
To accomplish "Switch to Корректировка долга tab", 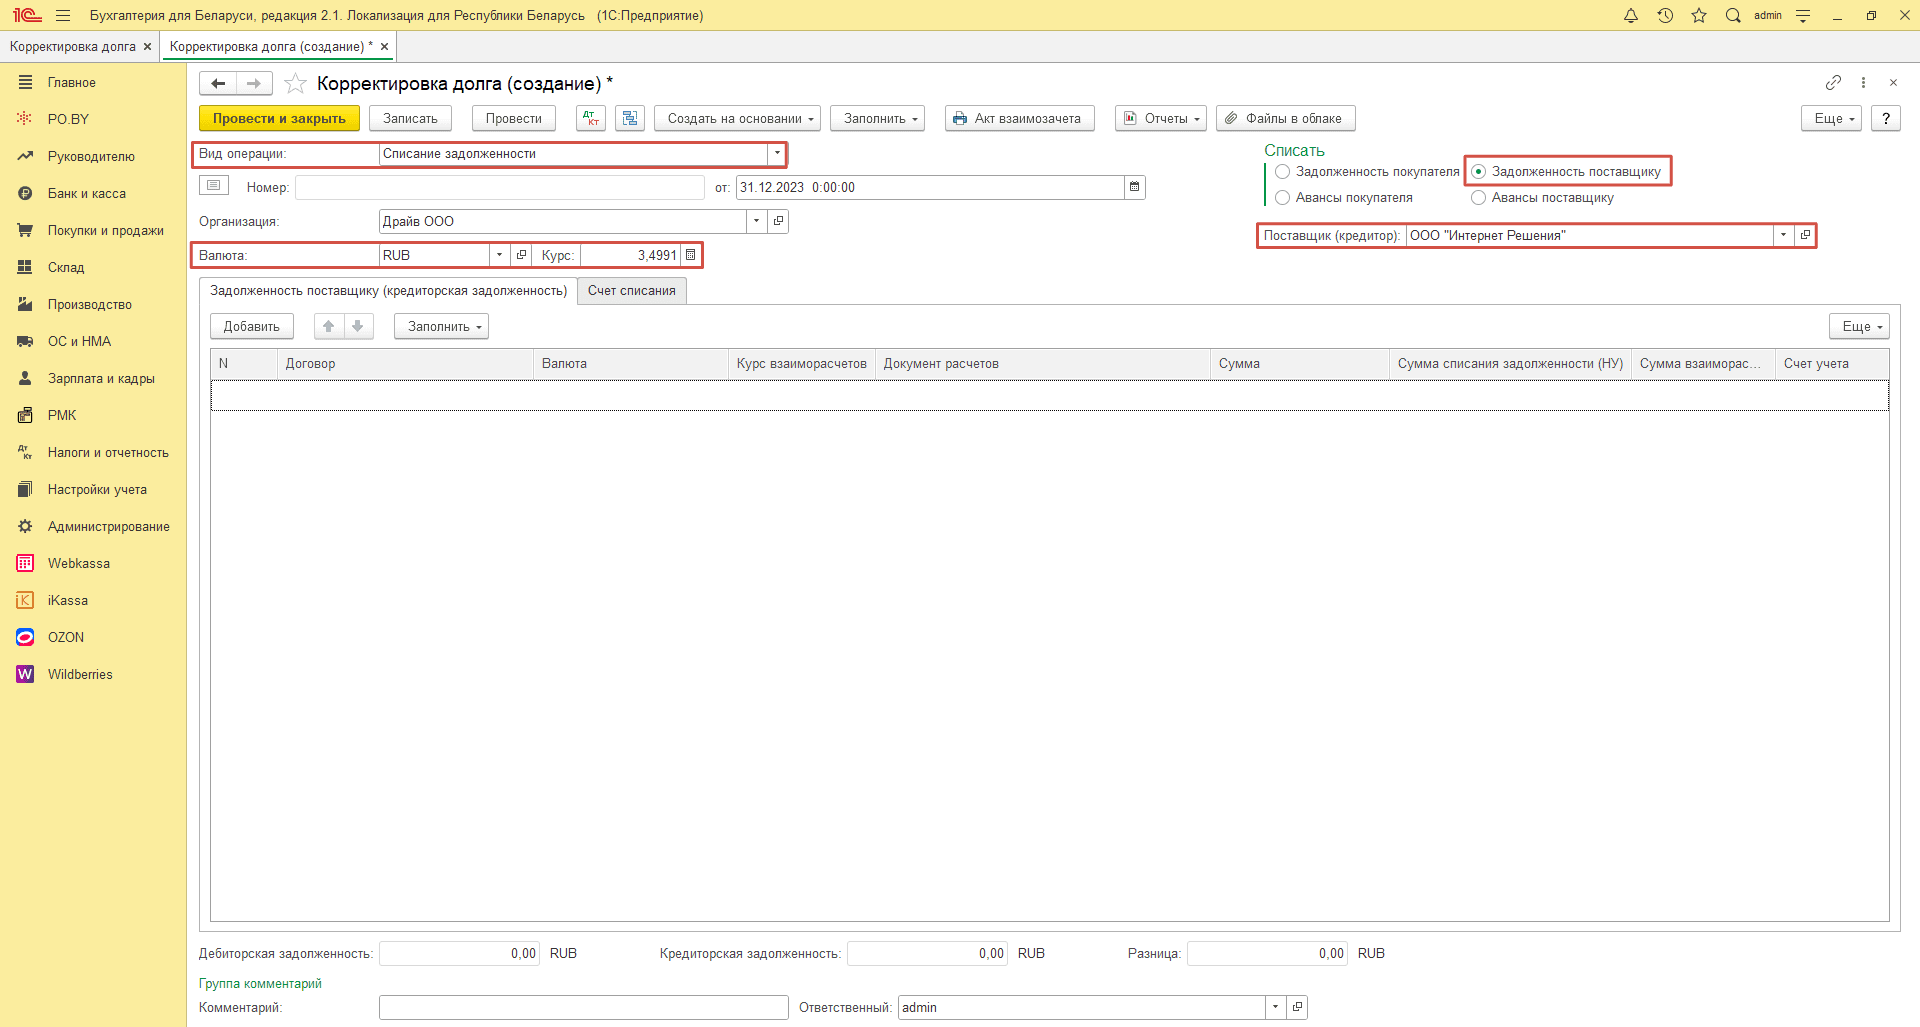I will pyautogui.click(x=72, y=46).
